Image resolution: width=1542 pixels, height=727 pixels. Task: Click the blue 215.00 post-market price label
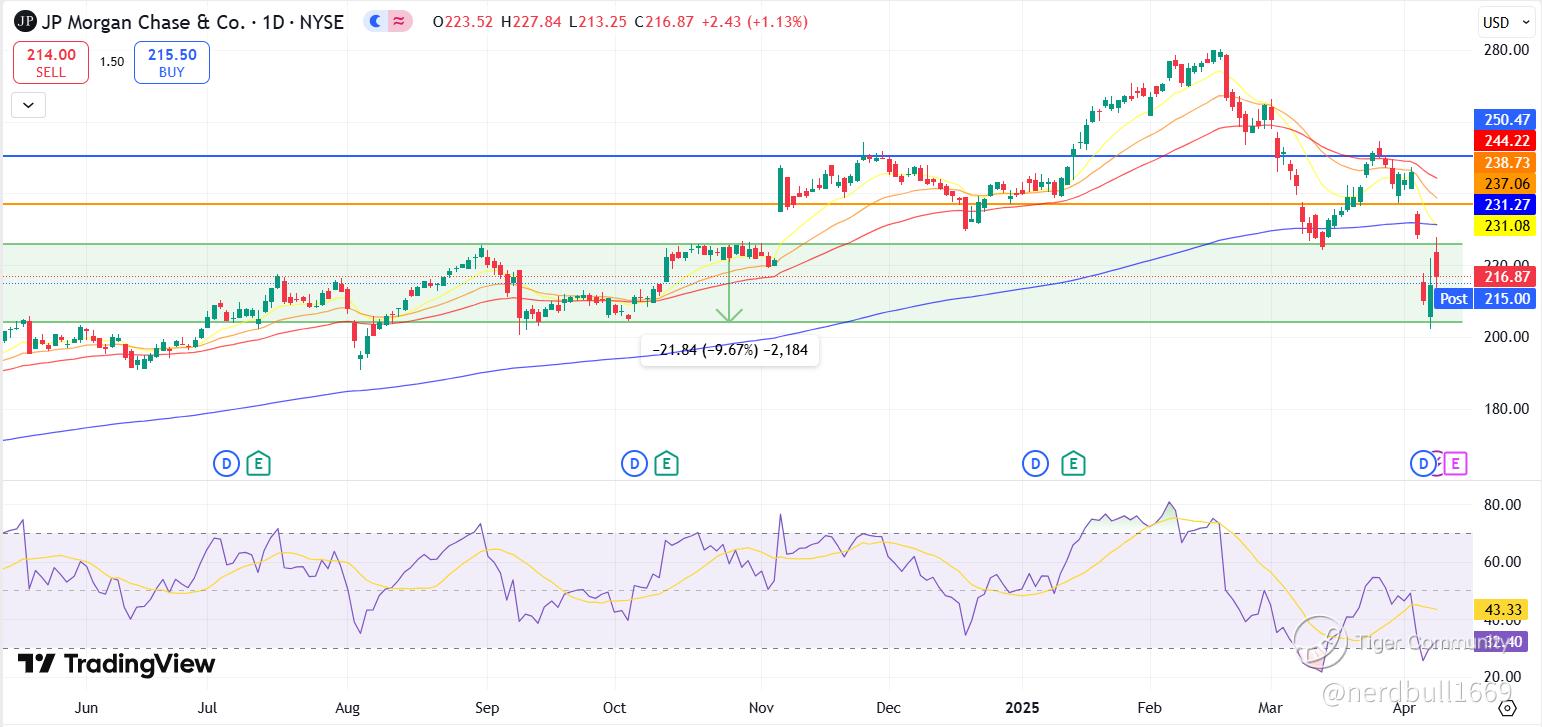click(x=1505, y=298)
